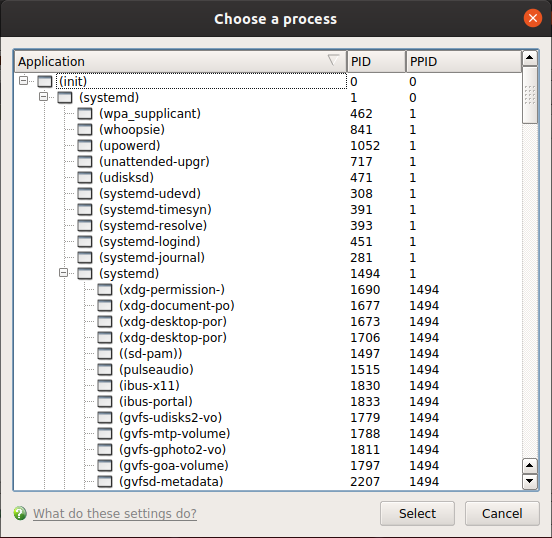Image resolution: width=552 pixels, height=538 pixels.
Task: Select the icon beside systemd-logind
Action: (x=85, y=242)
